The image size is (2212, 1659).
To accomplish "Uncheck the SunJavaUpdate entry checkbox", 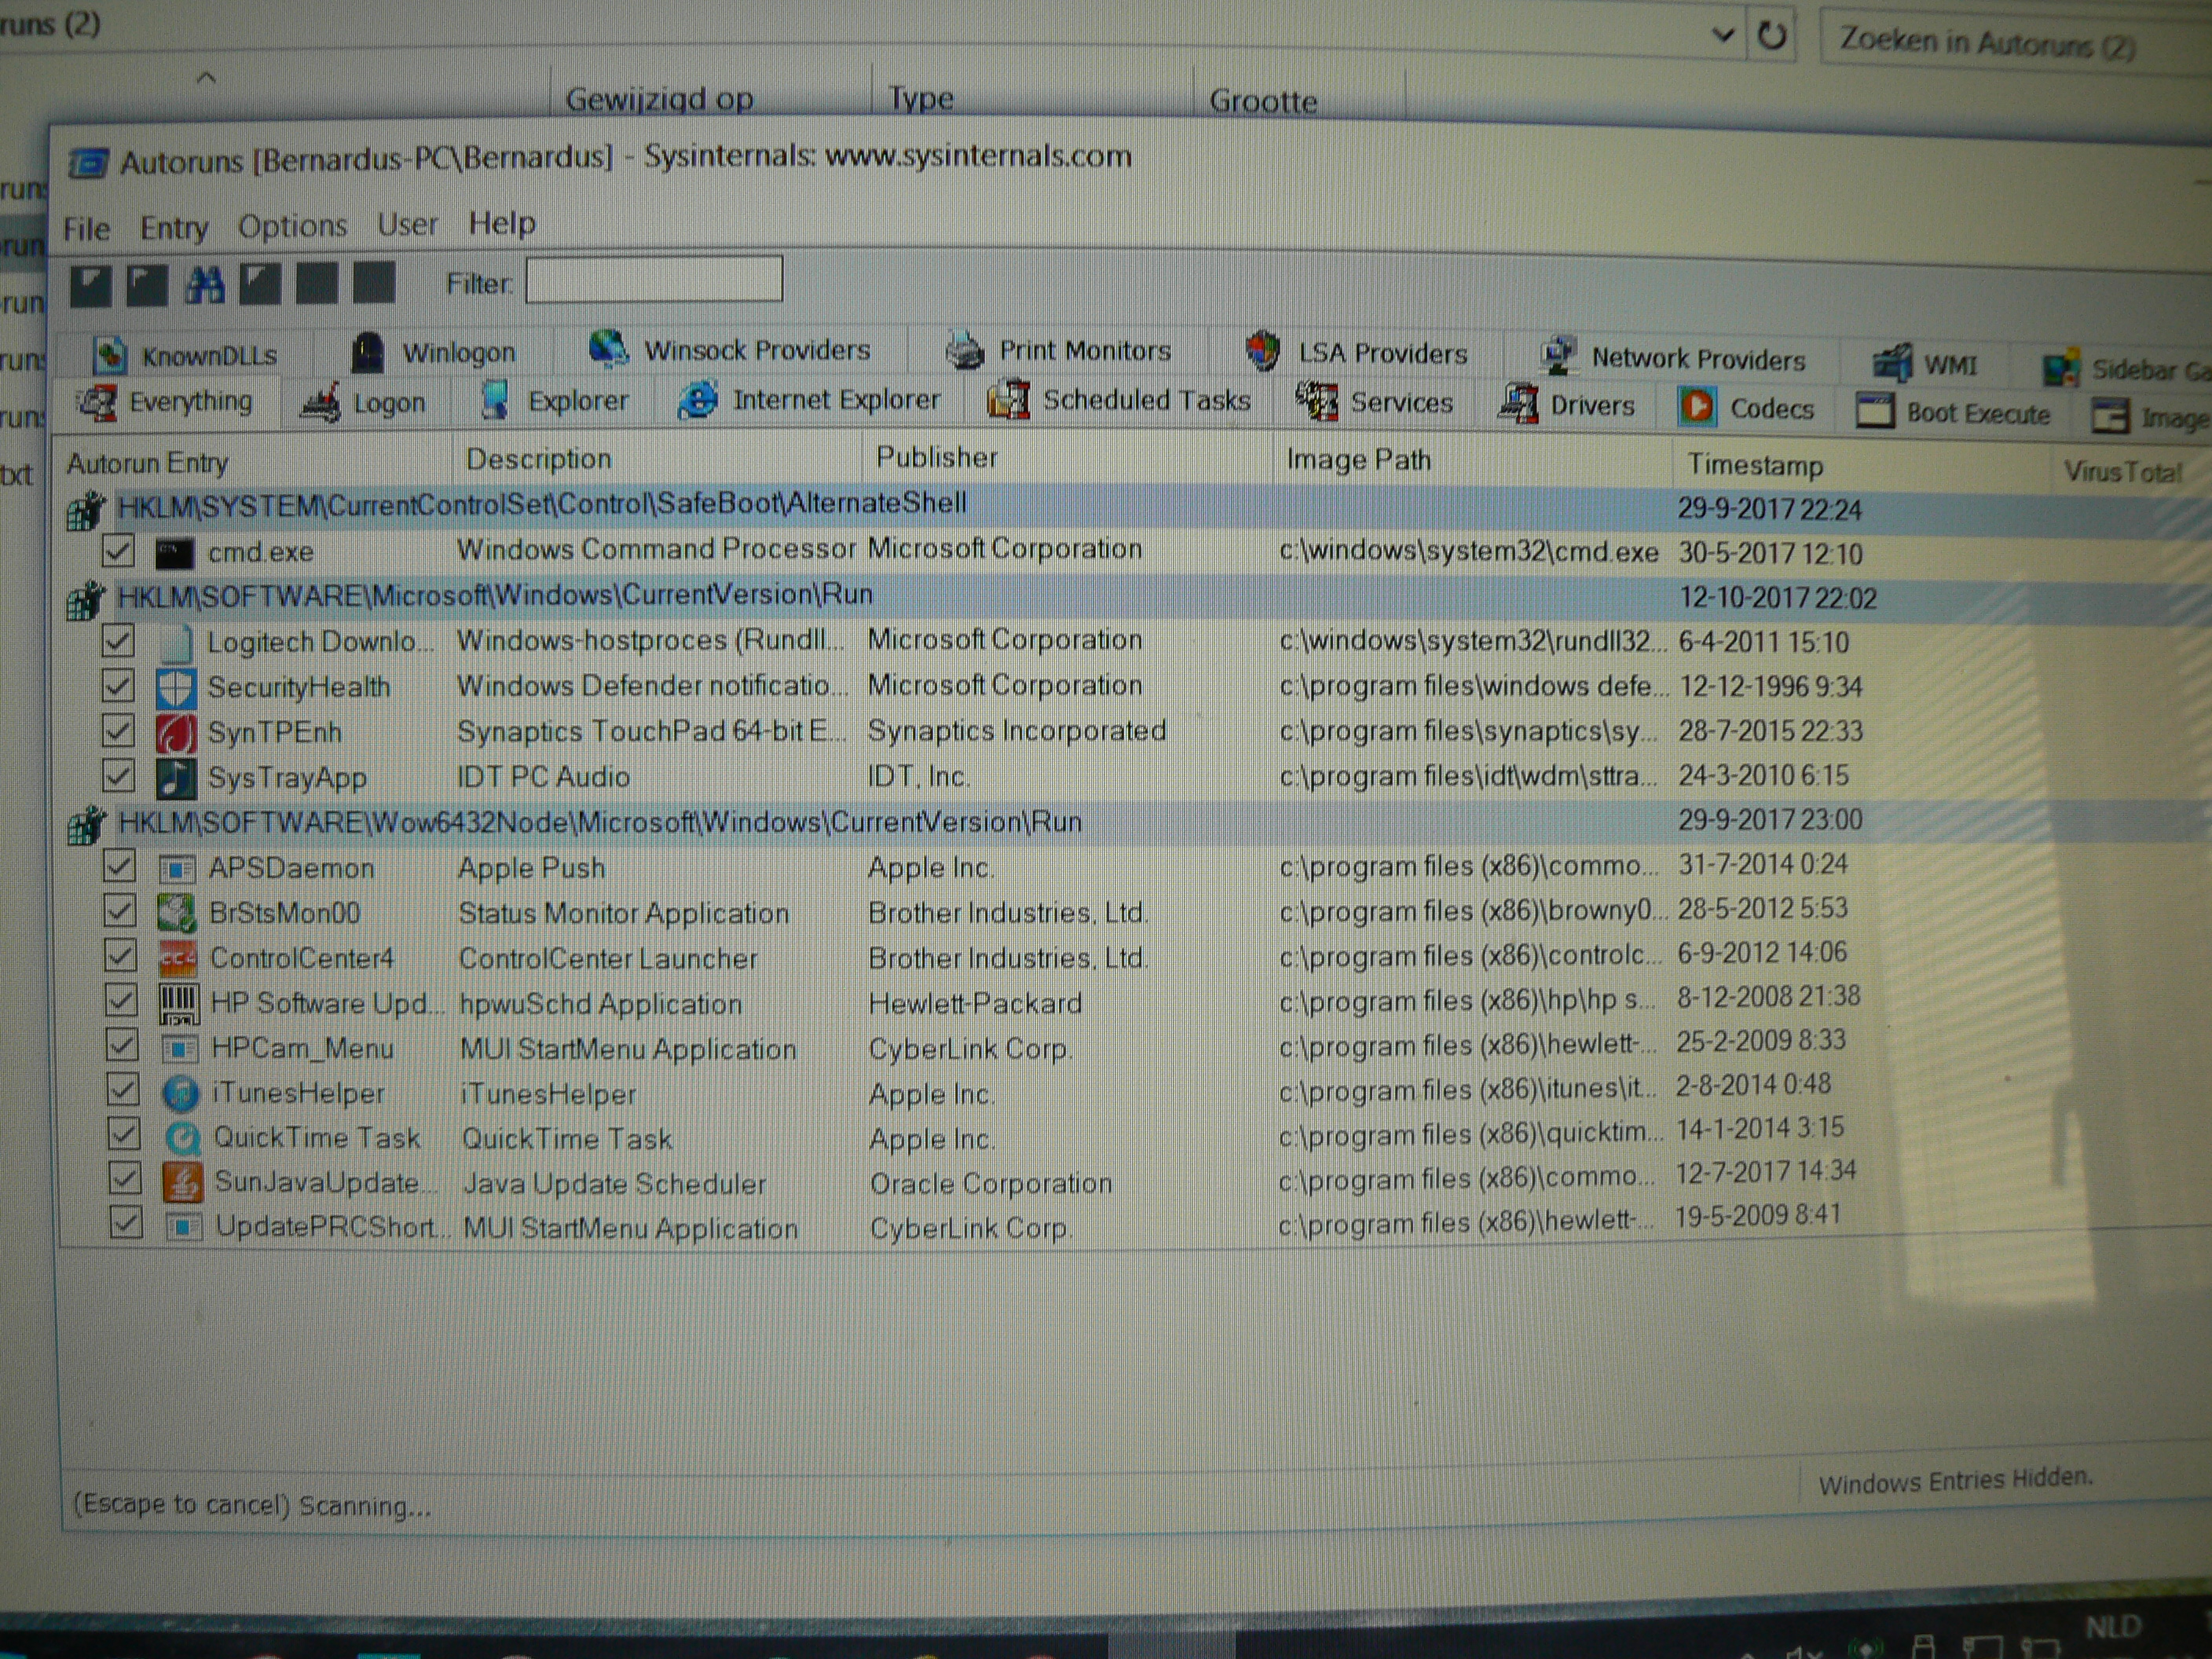I will pos(125,1179).
